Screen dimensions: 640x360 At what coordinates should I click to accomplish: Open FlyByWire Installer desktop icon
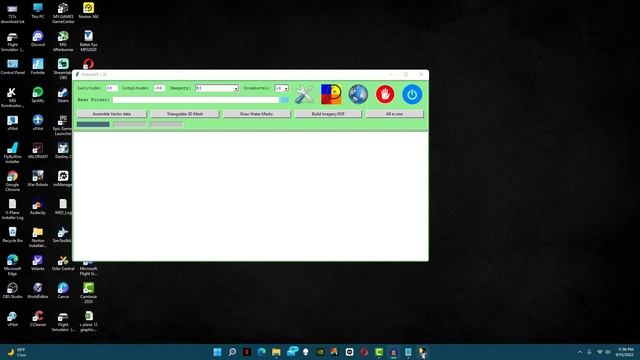(13, 153)
